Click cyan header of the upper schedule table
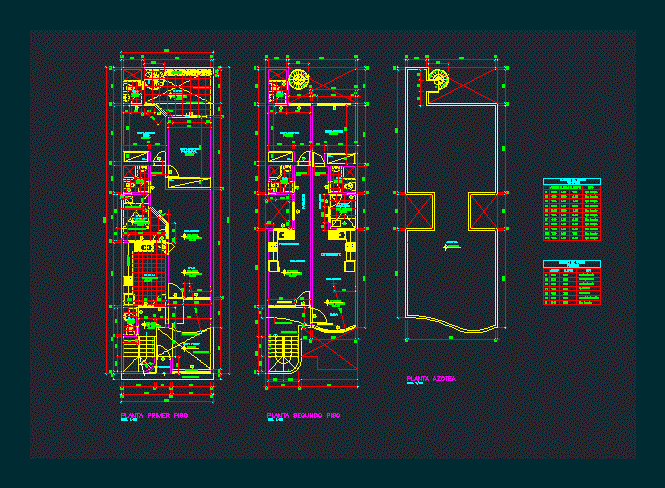The image size is (665, 488). point(572,182)
